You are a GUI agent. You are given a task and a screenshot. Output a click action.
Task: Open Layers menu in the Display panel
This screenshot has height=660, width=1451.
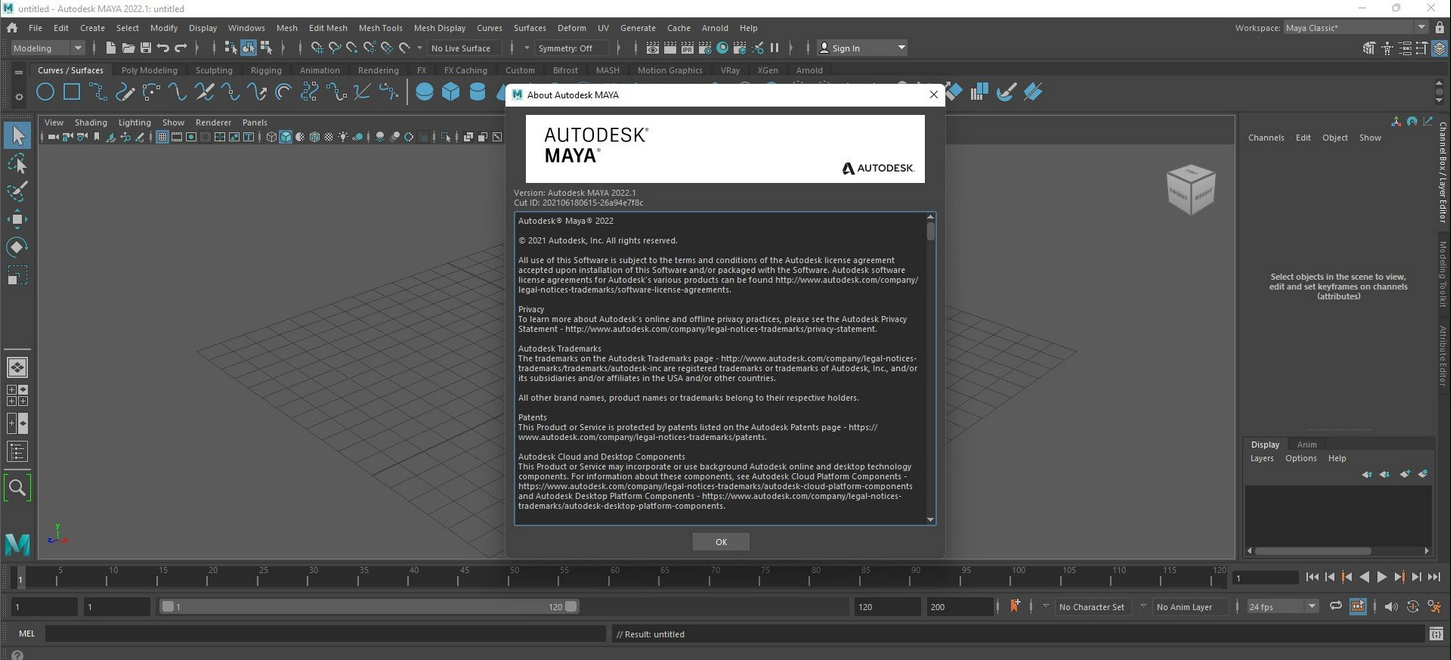click(1262, 458)
